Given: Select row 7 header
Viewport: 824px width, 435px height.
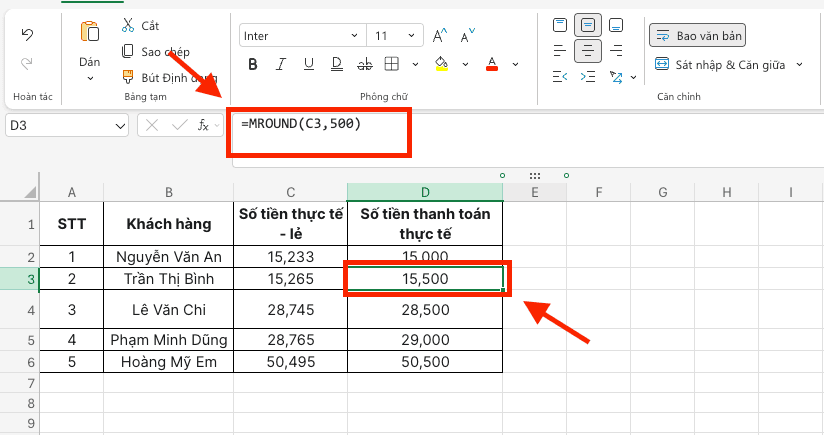Looking at the screenshot, I should 19,384.
